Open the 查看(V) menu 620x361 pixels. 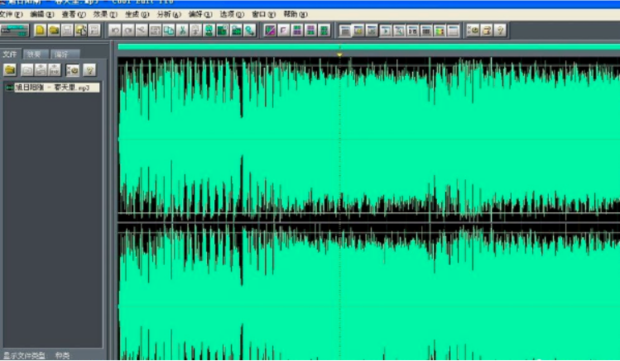(74, 14)
